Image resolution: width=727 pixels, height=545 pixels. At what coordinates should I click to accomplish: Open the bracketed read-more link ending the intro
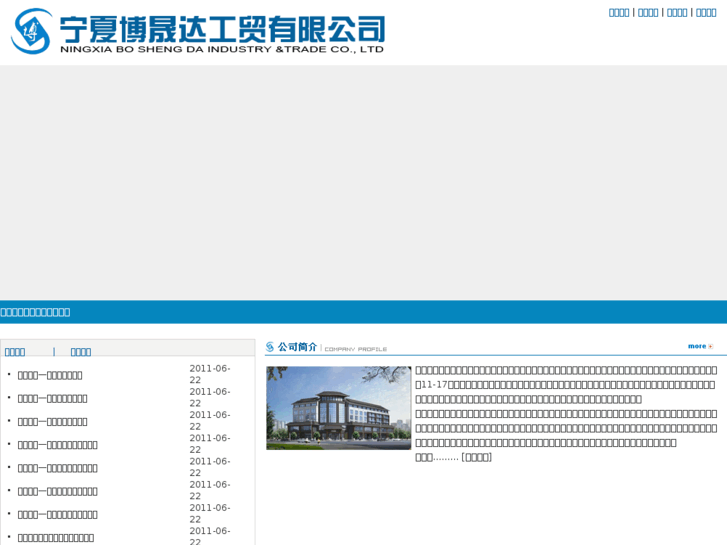coord(477,457)
